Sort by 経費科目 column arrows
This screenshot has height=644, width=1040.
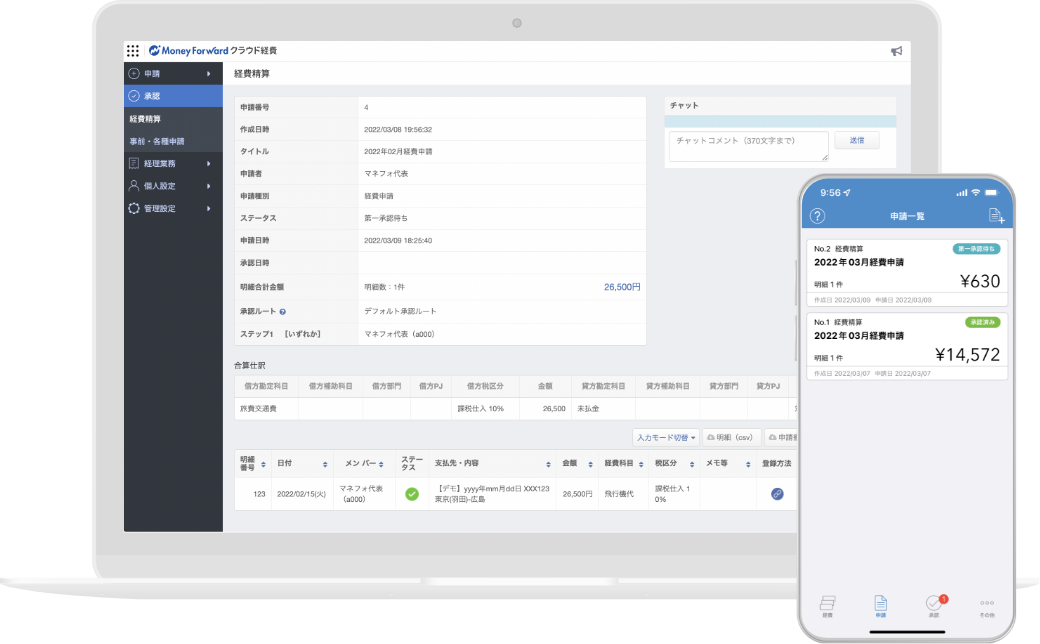tap(641, 464)
